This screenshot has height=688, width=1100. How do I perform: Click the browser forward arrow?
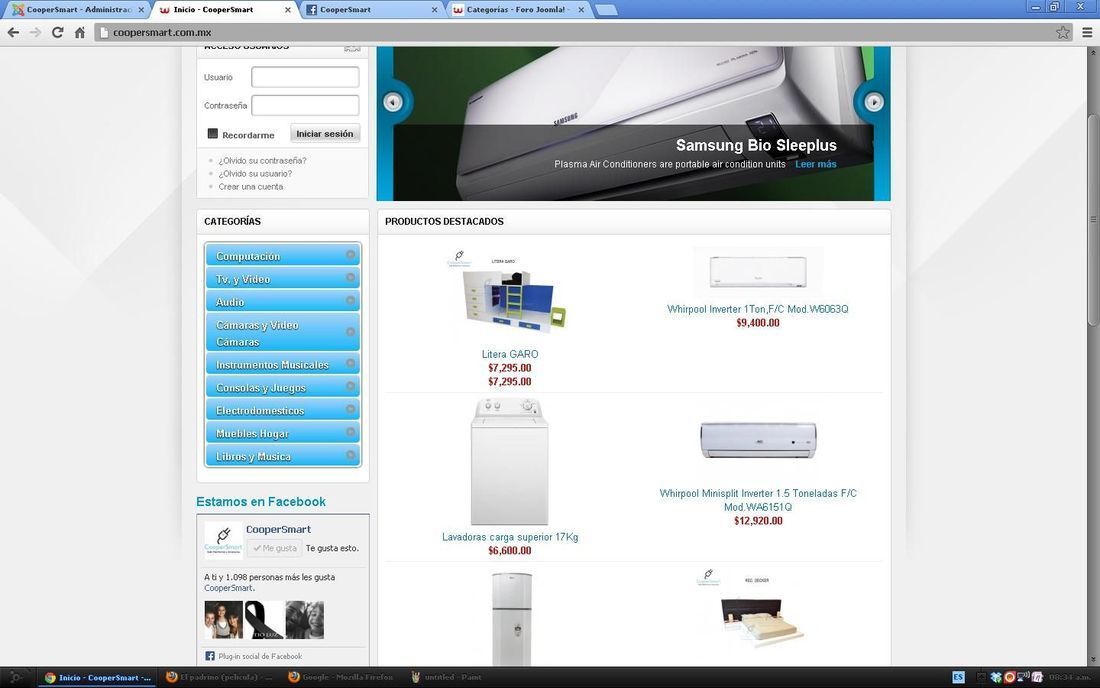pos(35,32)
